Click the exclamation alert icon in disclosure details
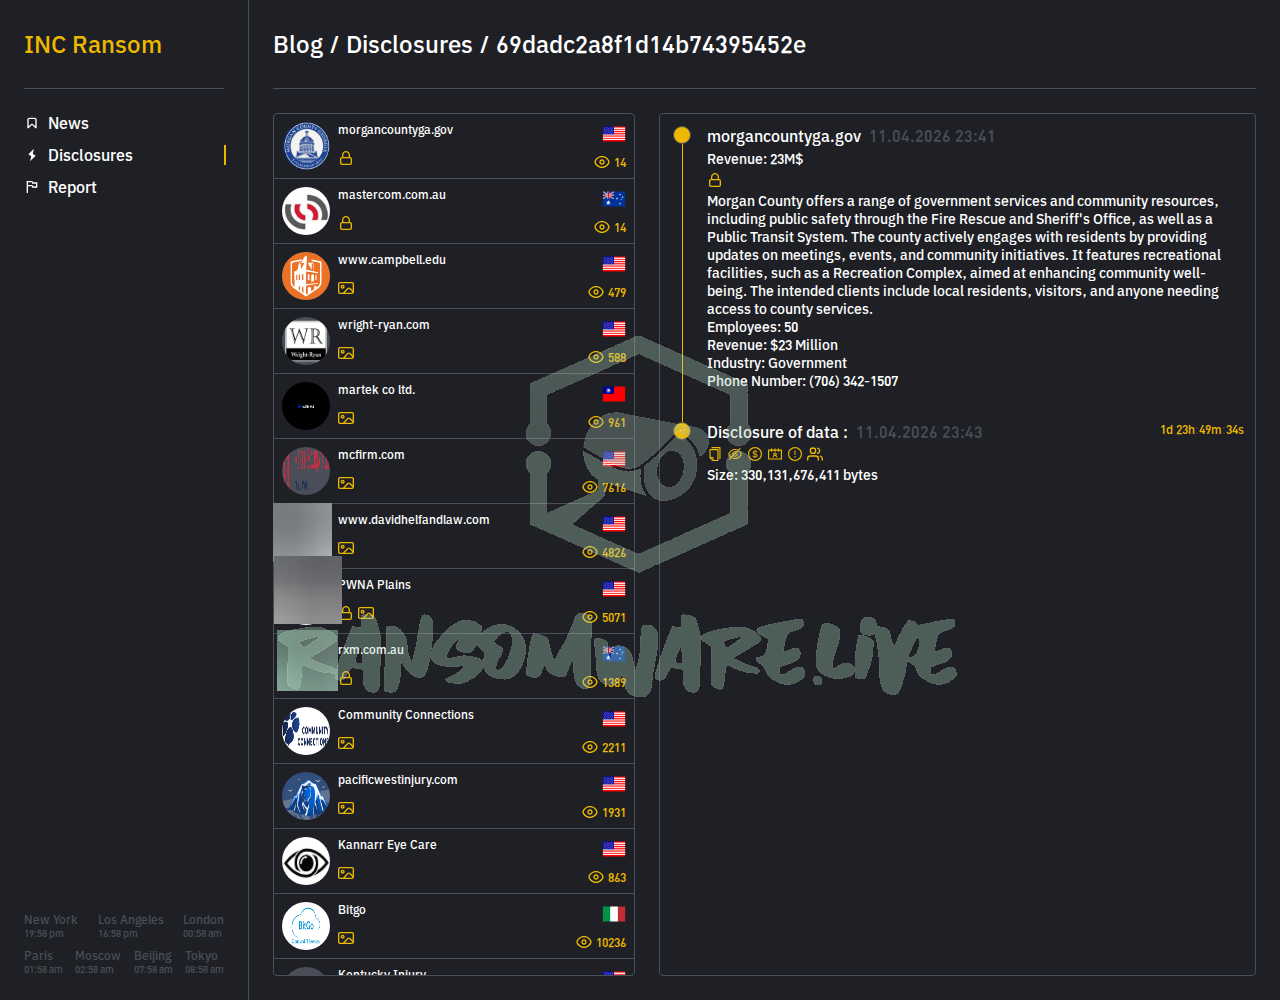 [x=795, y=454]
